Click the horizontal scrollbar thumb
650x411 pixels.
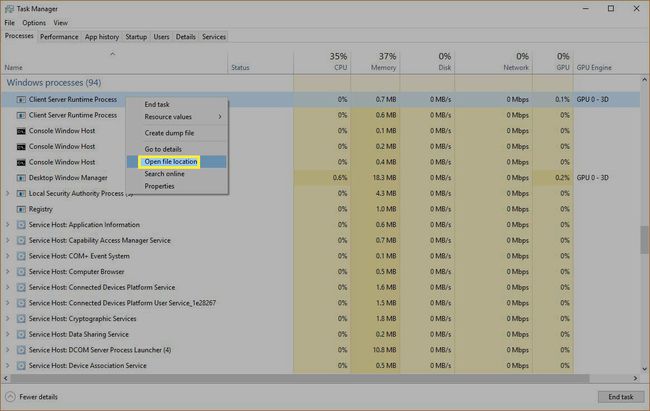pos(299,379)
